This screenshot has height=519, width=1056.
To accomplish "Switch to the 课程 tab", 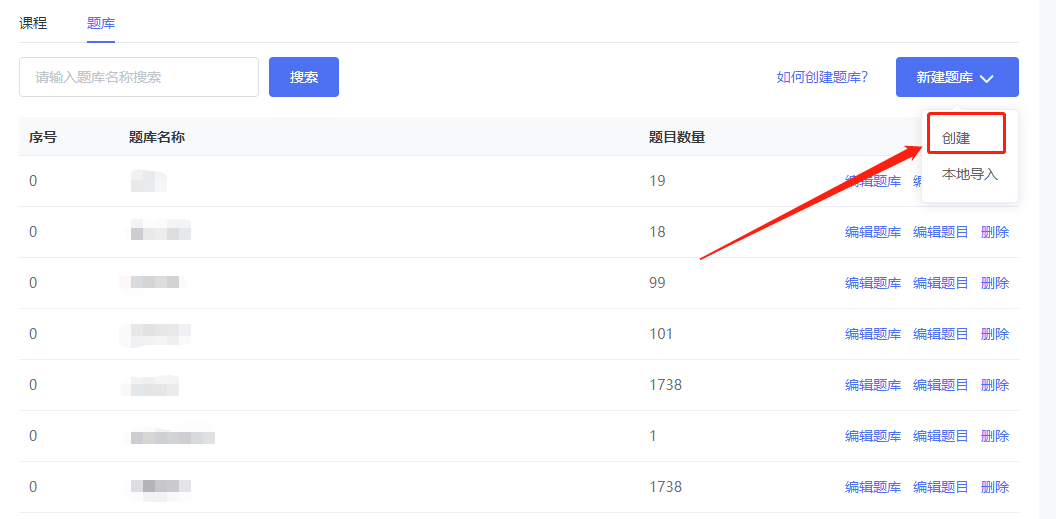I will pyautogui.click(x=33, y=23).
